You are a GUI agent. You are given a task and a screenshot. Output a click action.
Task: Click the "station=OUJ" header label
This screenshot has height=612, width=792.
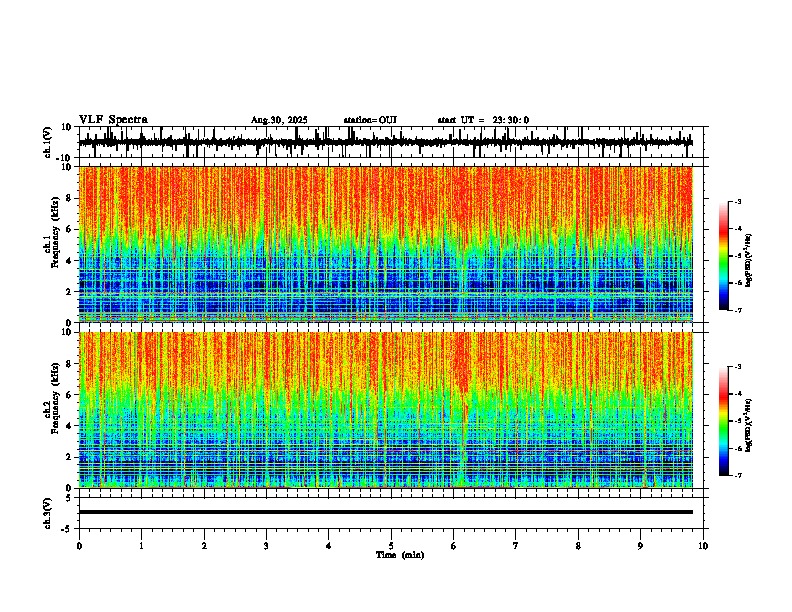pos(370,120)
